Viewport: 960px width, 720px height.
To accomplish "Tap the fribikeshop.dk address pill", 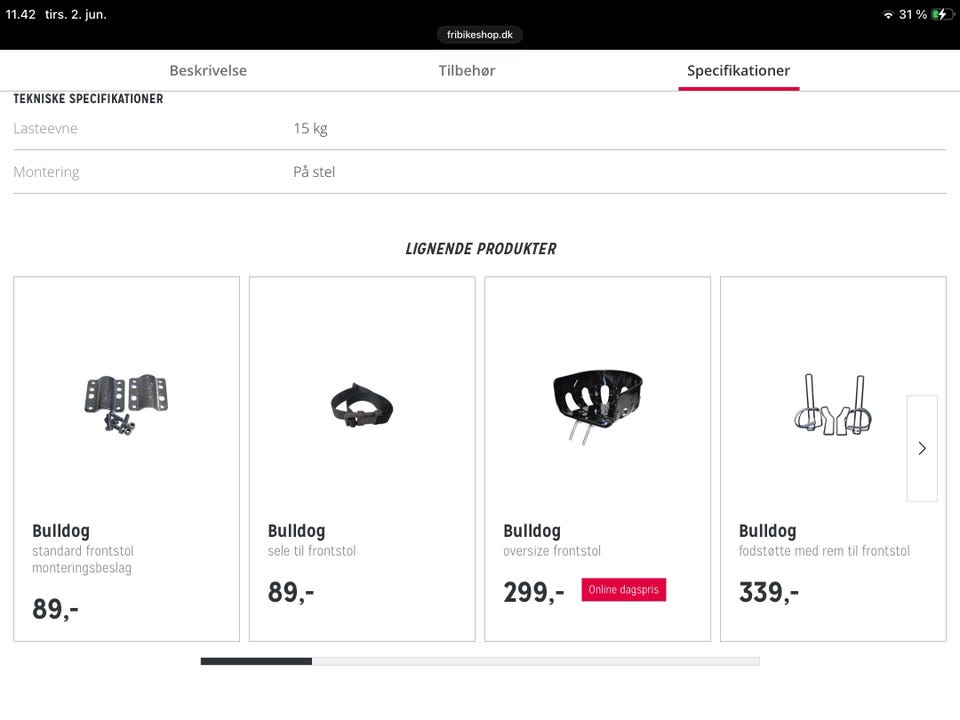I will click(479, 34).
